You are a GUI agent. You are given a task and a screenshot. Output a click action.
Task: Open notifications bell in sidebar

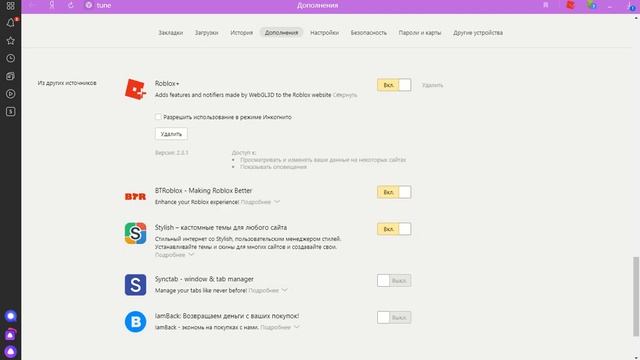coord(11,23)
